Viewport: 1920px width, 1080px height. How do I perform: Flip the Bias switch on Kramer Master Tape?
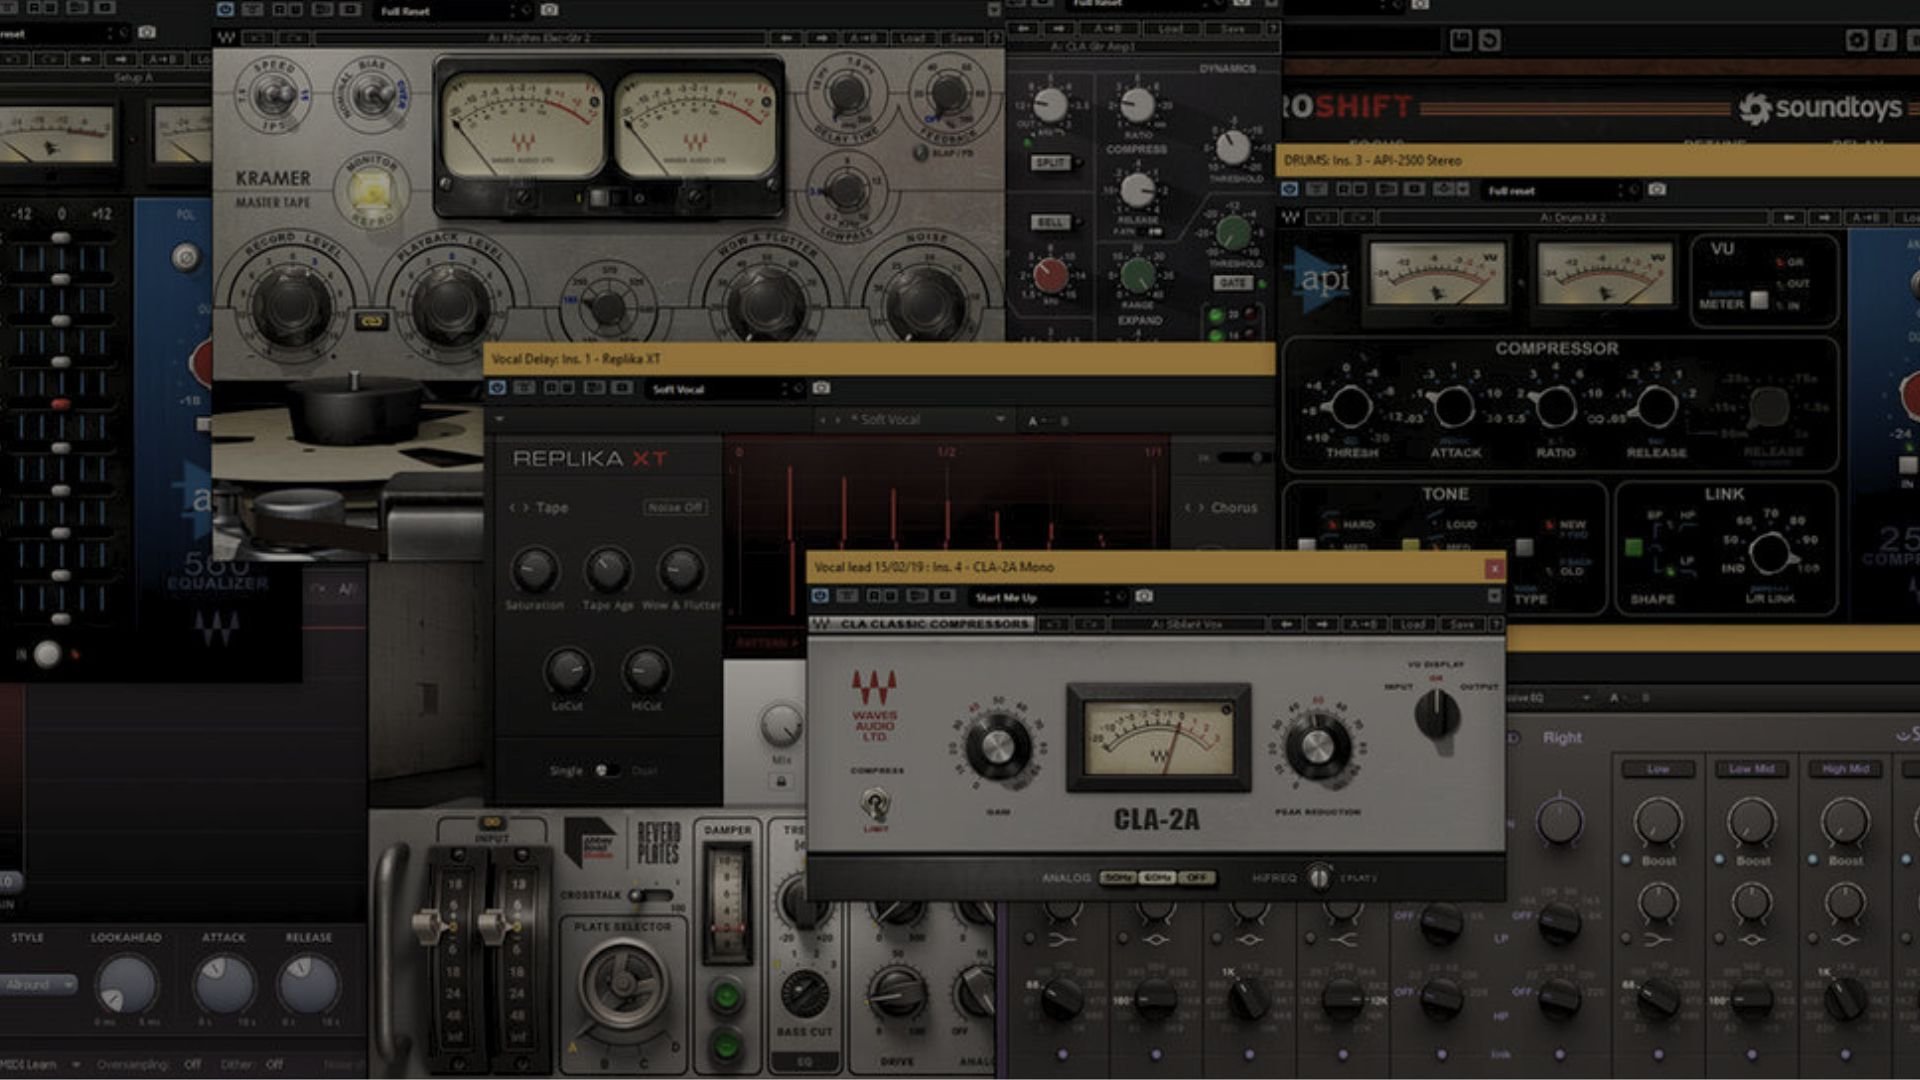[x=372, y=96]
